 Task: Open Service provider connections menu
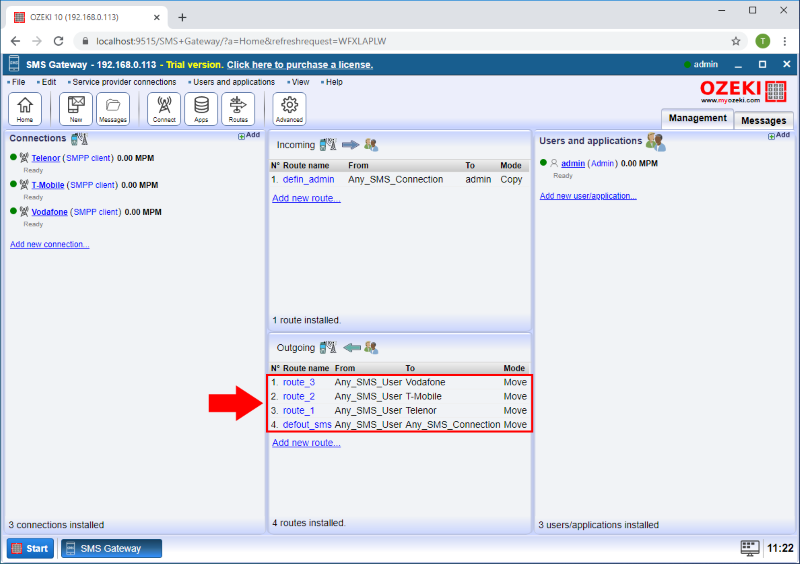[122, 82]
